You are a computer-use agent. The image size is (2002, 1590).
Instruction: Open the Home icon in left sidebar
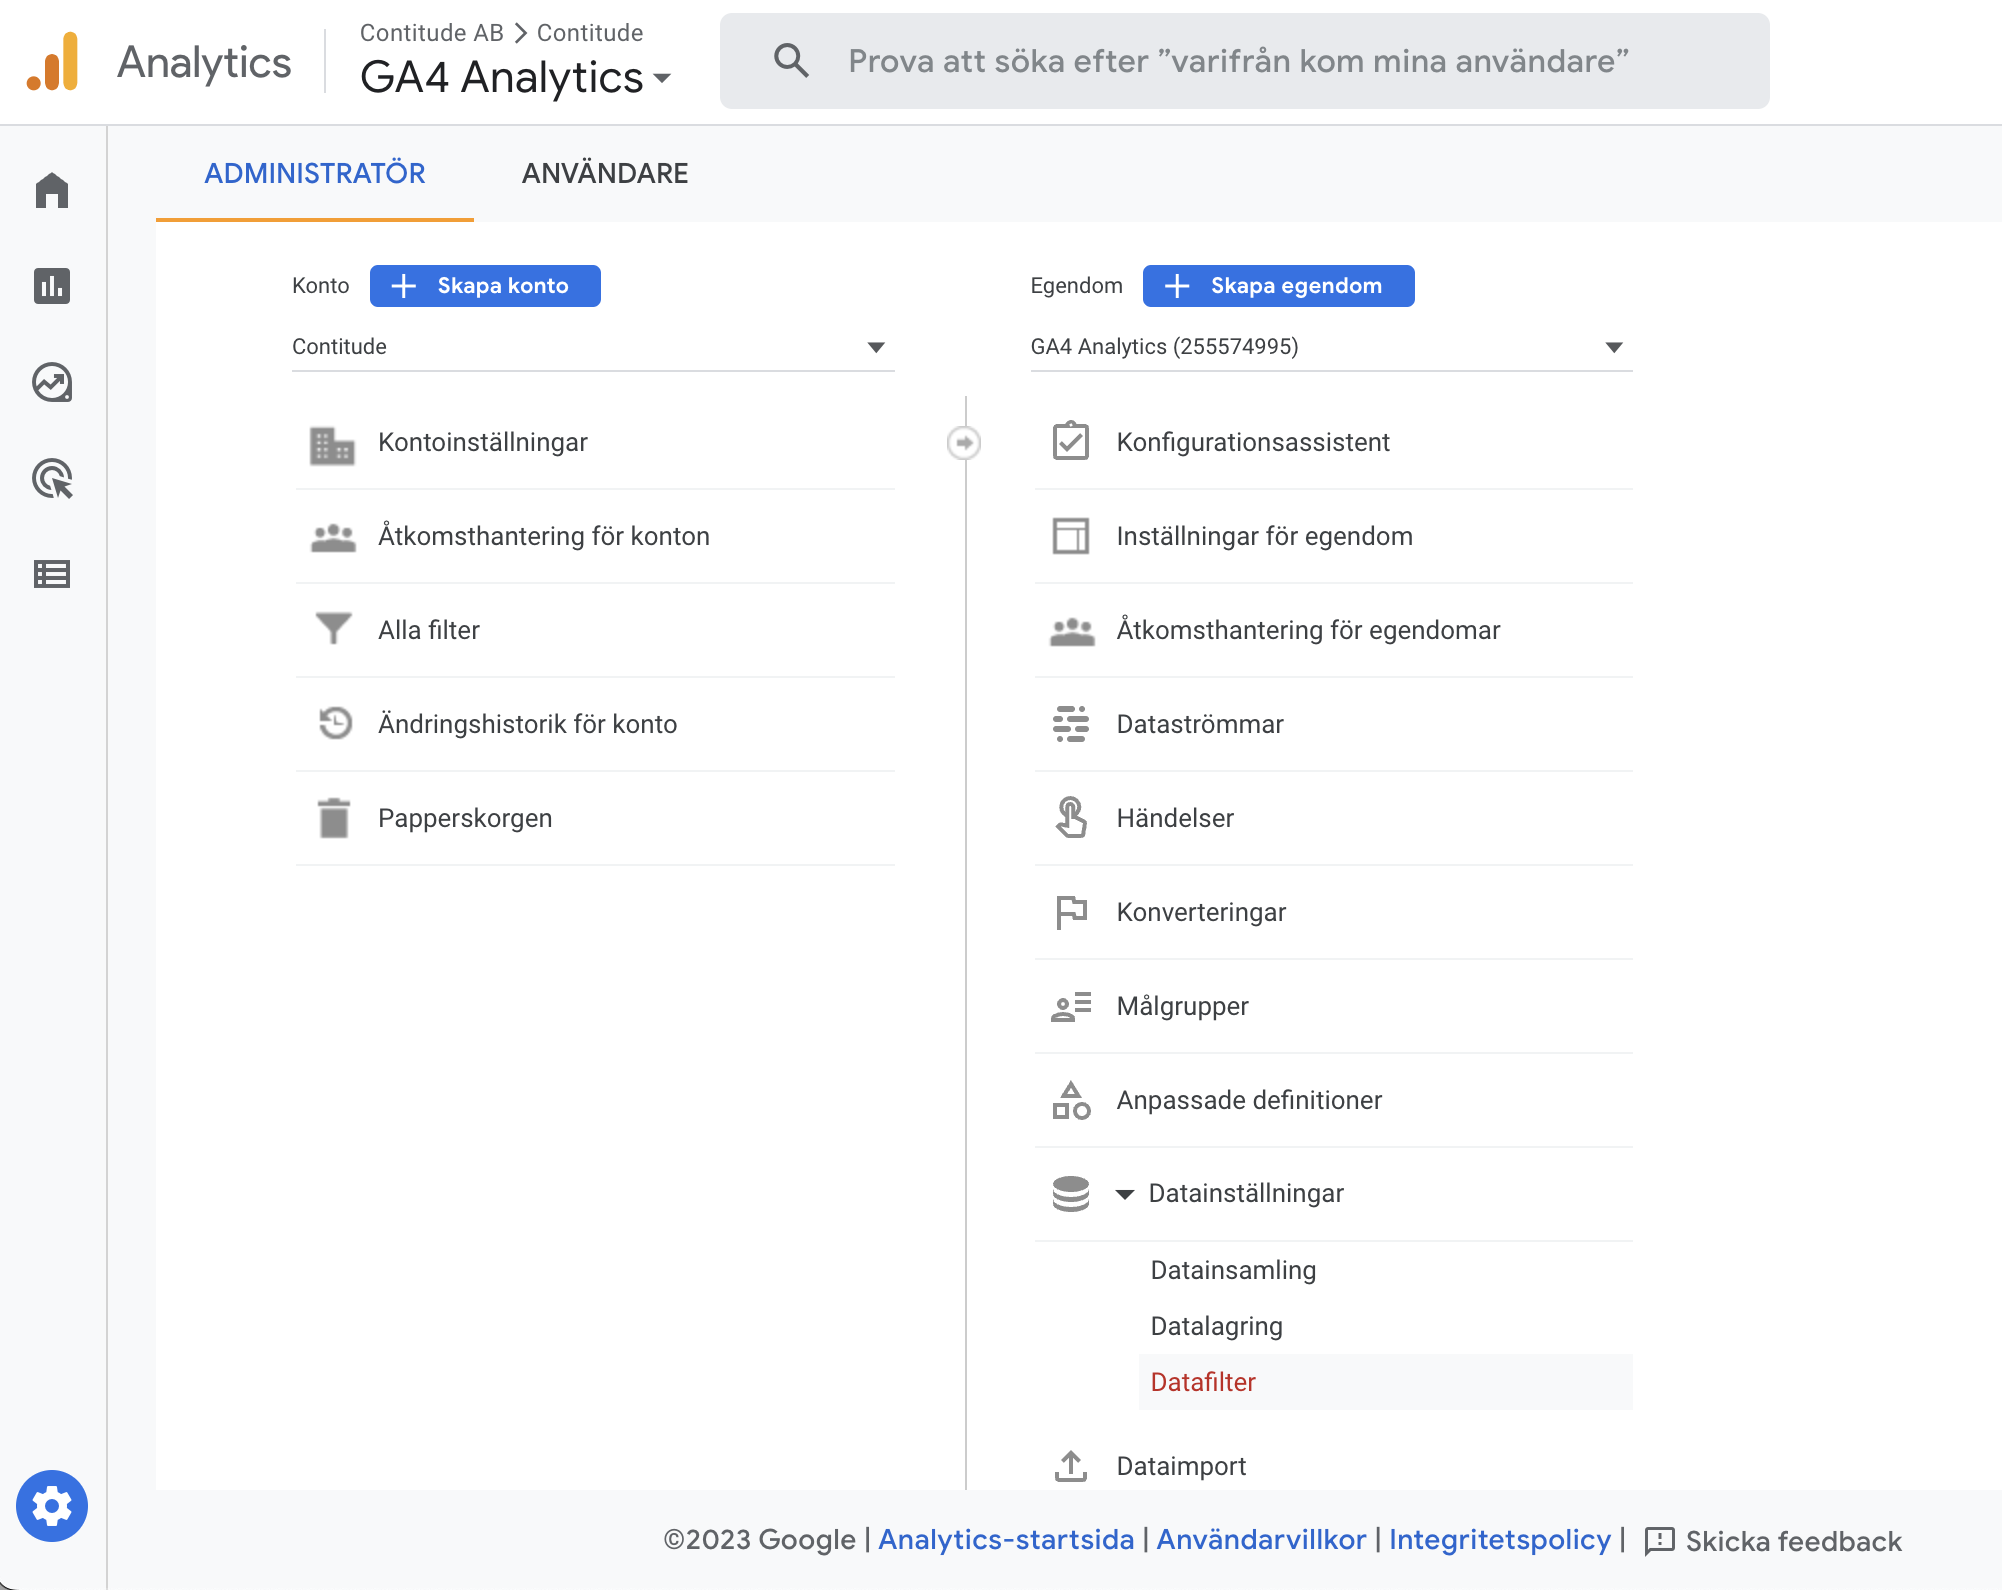click(52, 190)
